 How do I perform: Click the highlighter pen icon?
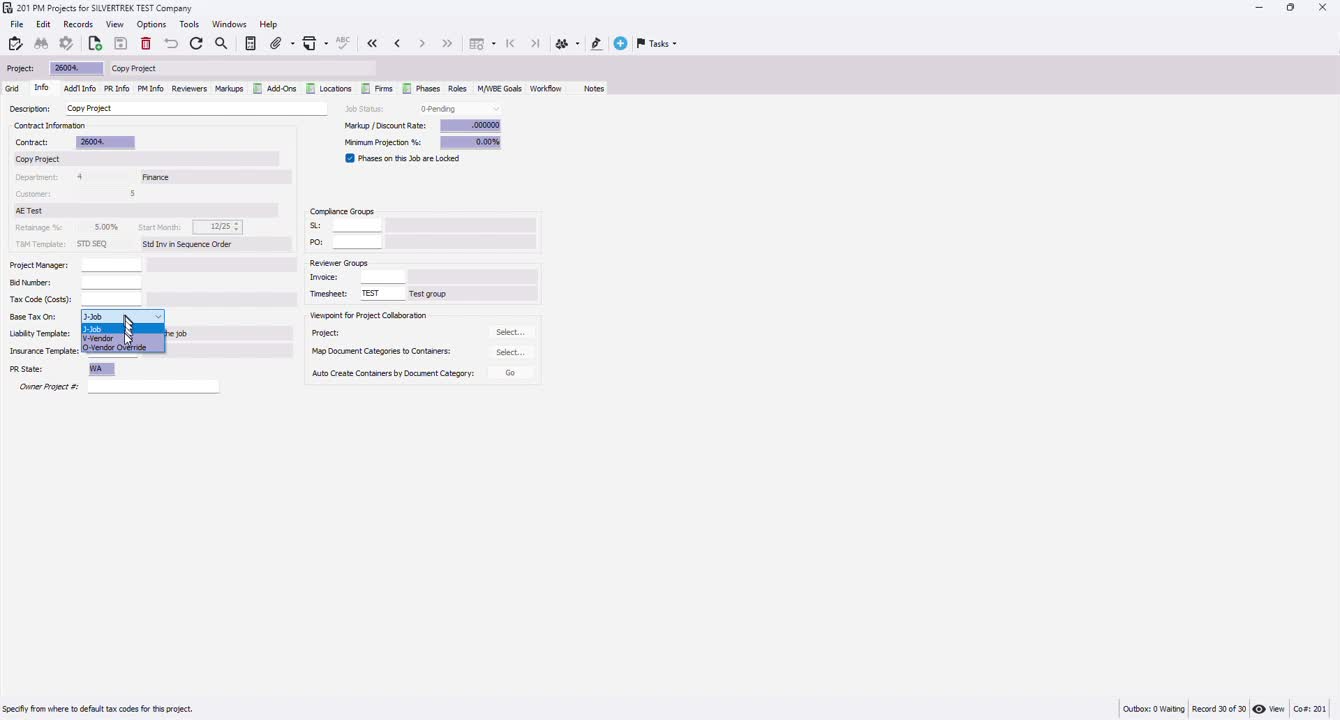tap(596, 44)
